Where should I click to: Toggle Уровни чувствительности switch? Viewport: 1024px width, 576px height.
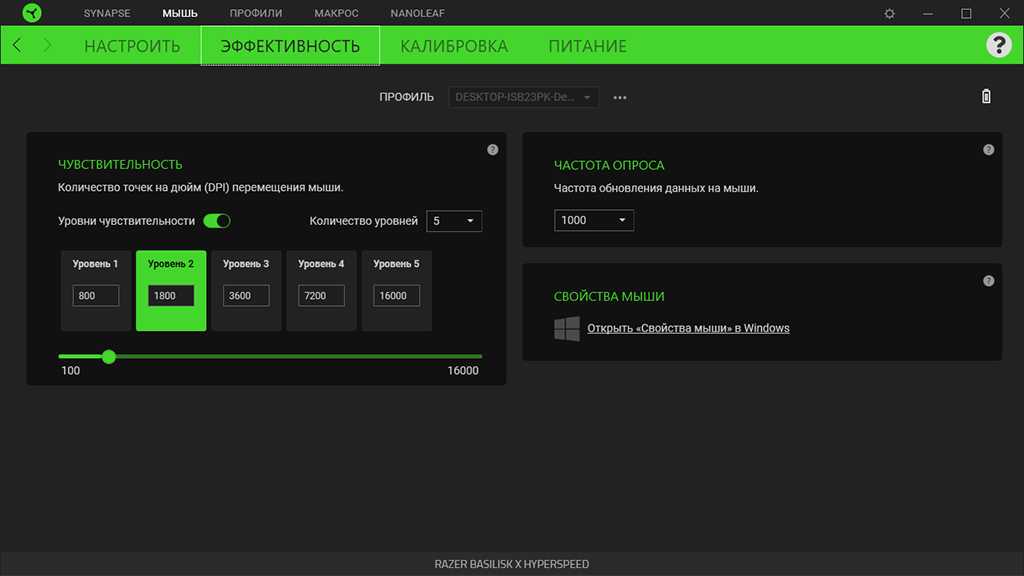pyautogui.click(x=217, y=221)
